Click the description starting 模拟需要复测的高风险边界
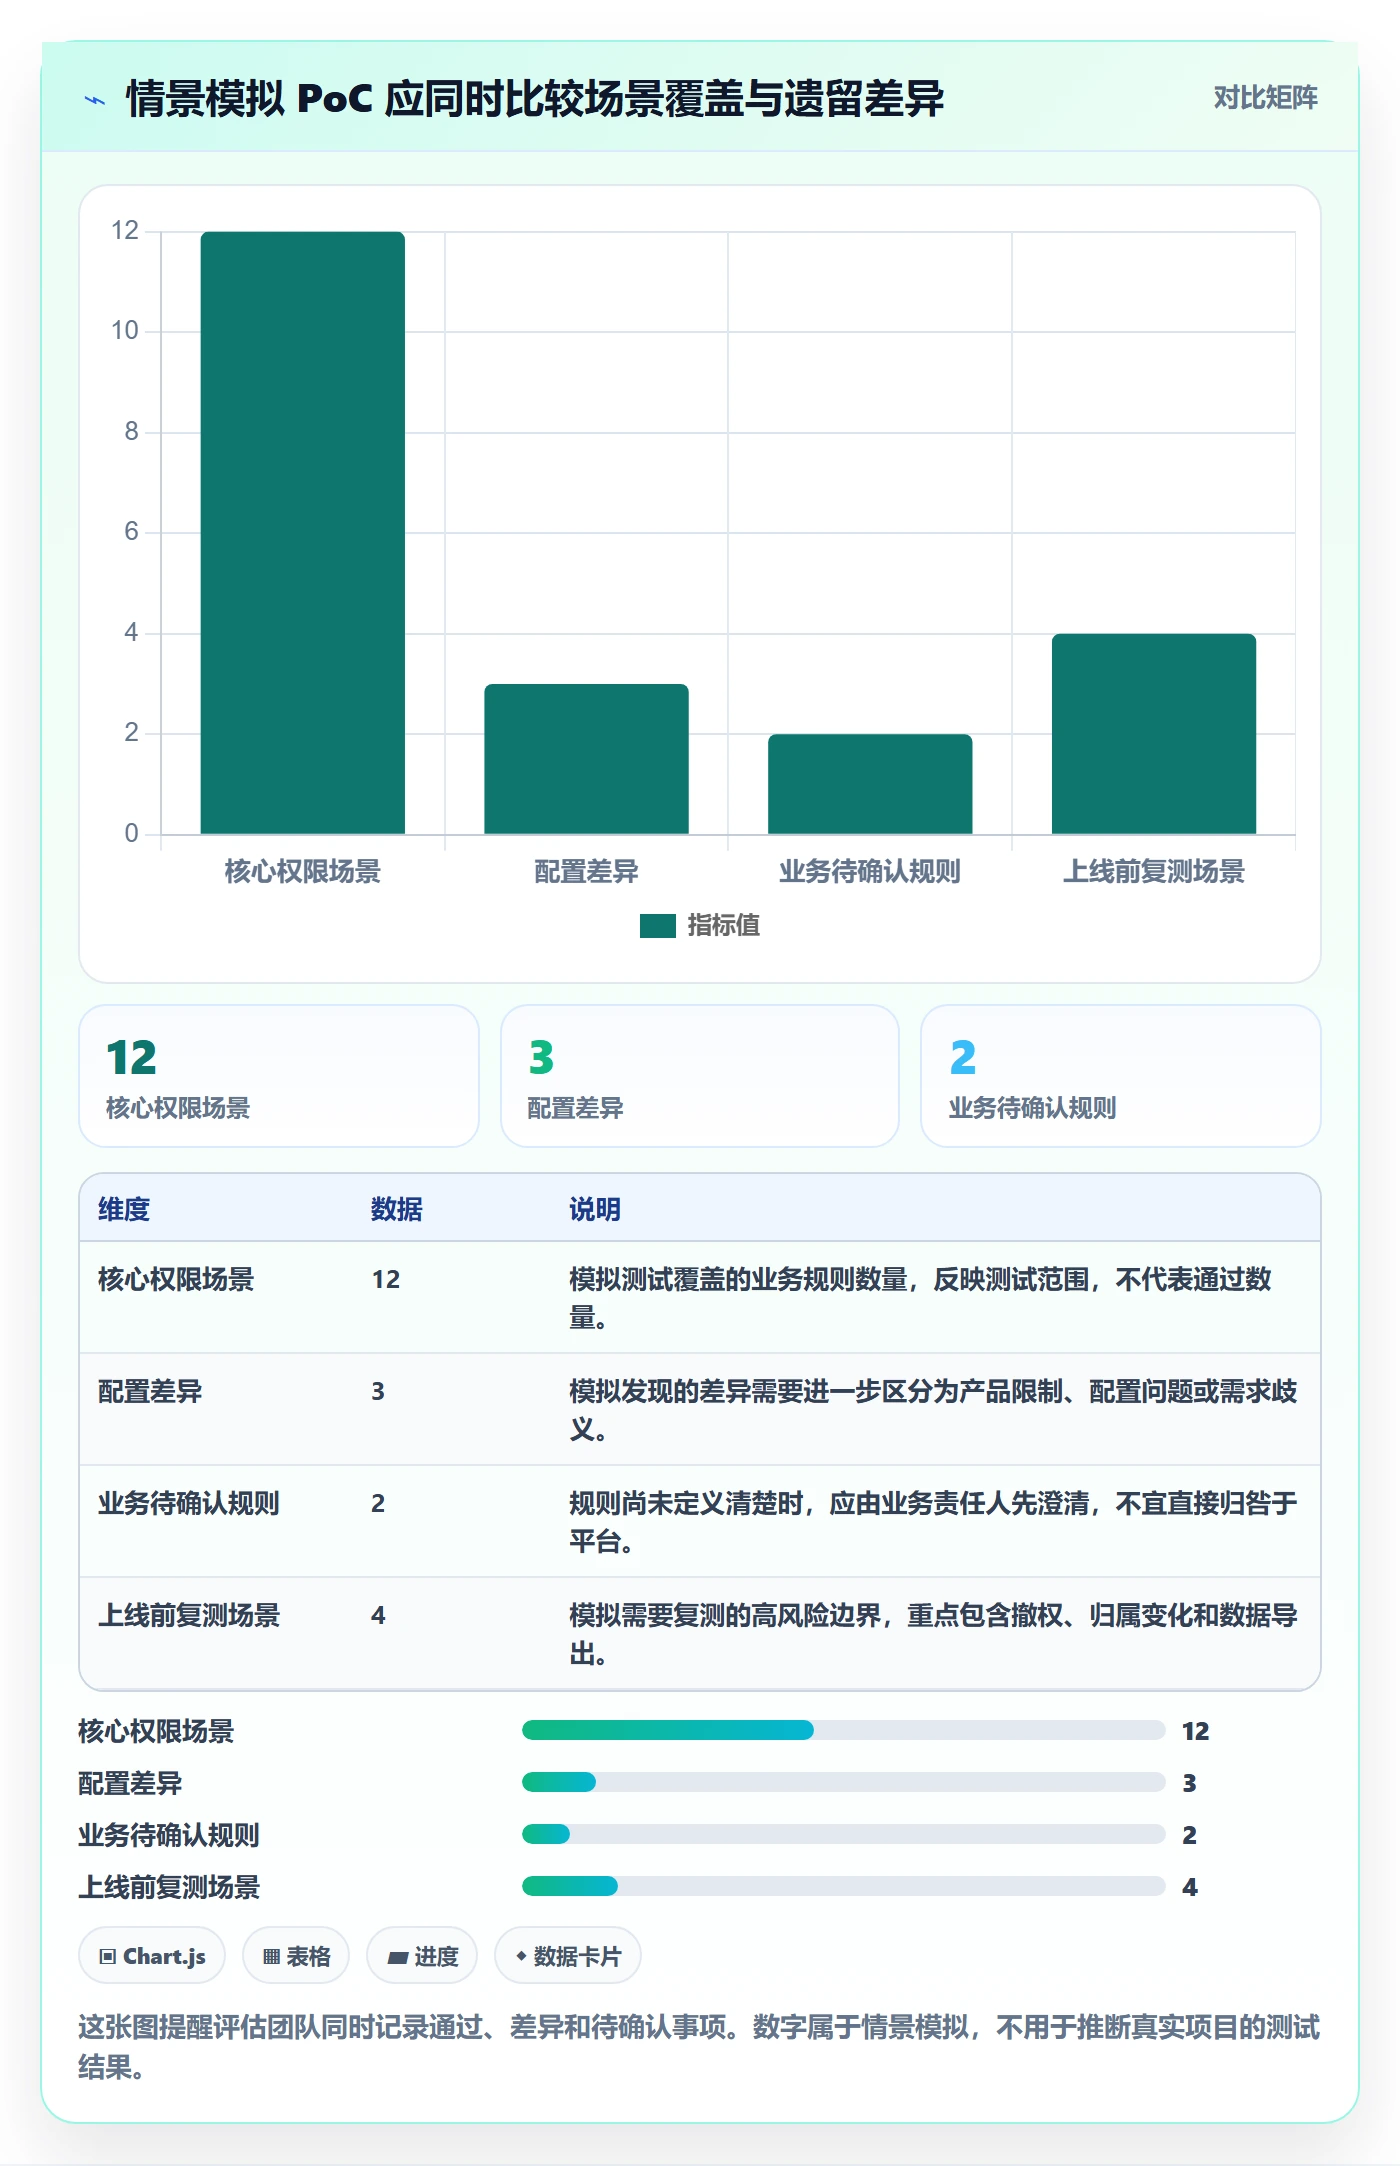The image size is (1400, 2166). (934, 1634)
